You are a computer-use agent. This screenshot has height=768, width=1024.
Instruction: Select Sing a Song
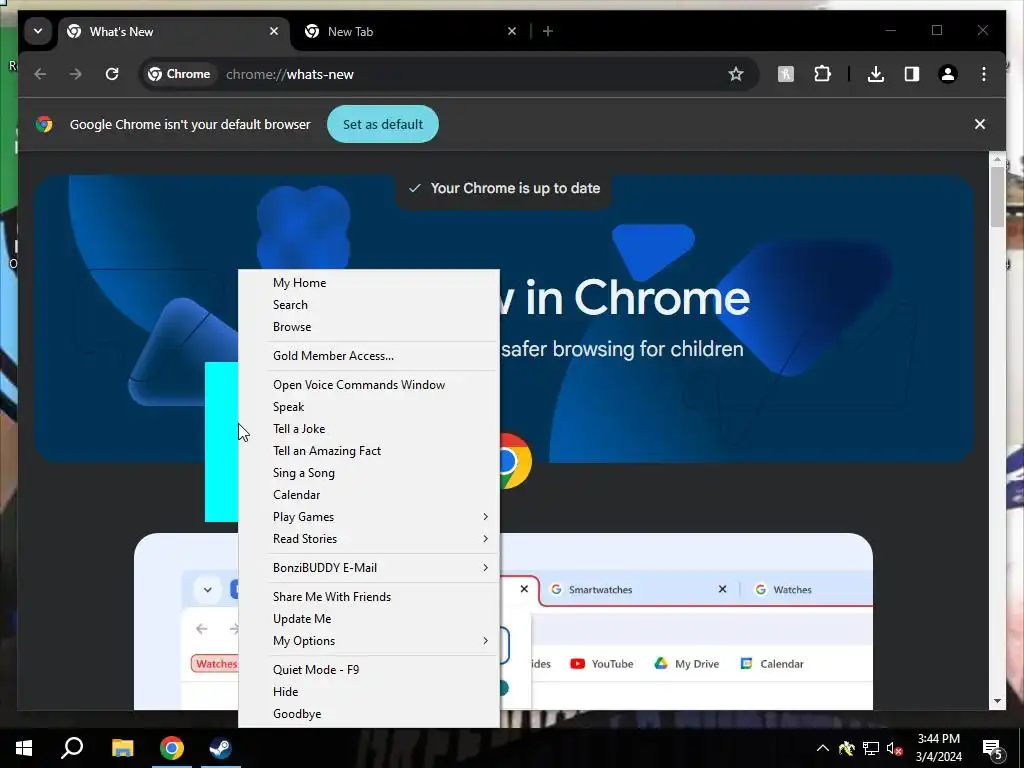pos(369,473)
